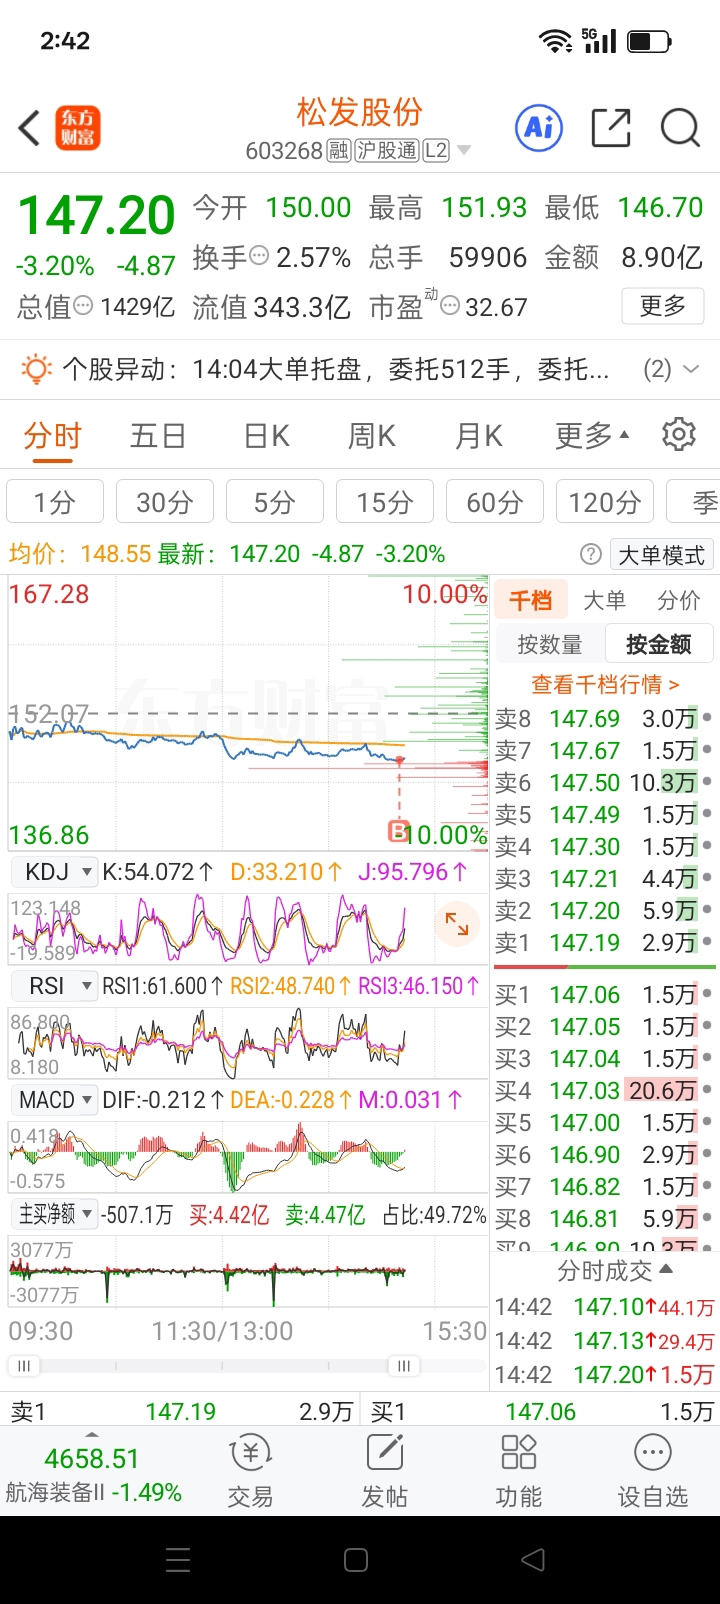Open the KDJ indicator dropdown
720x1604 pixels.
coord(54,872)
